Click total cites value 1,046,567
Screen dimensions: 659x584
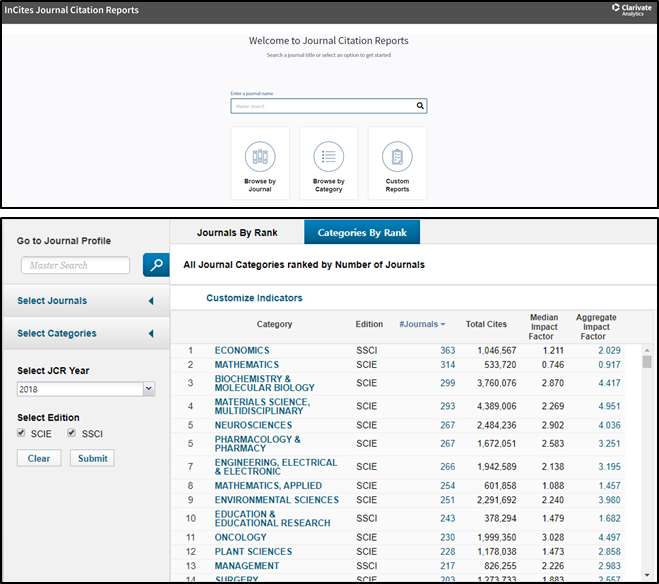click(496, 350)
